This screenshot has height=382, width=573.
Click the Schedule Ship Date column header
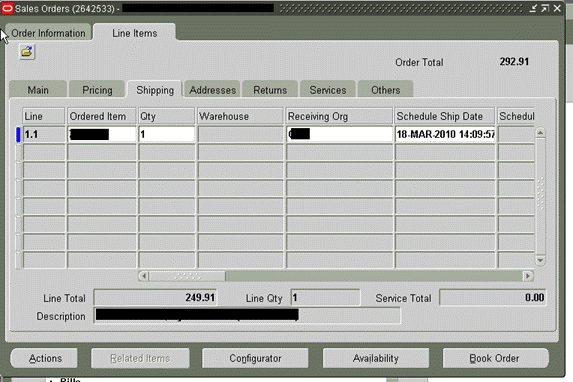click(x=445, y=116)
